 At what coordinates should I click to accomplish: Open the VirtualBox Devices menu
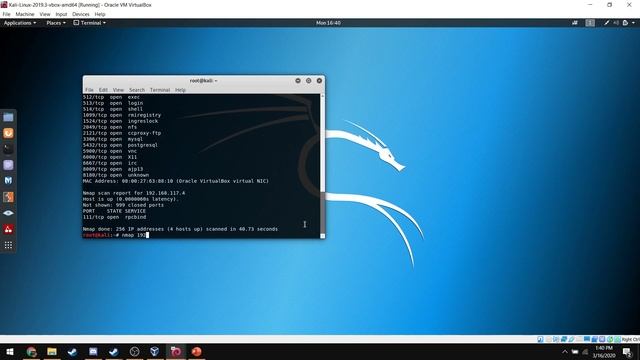point(81,14)
